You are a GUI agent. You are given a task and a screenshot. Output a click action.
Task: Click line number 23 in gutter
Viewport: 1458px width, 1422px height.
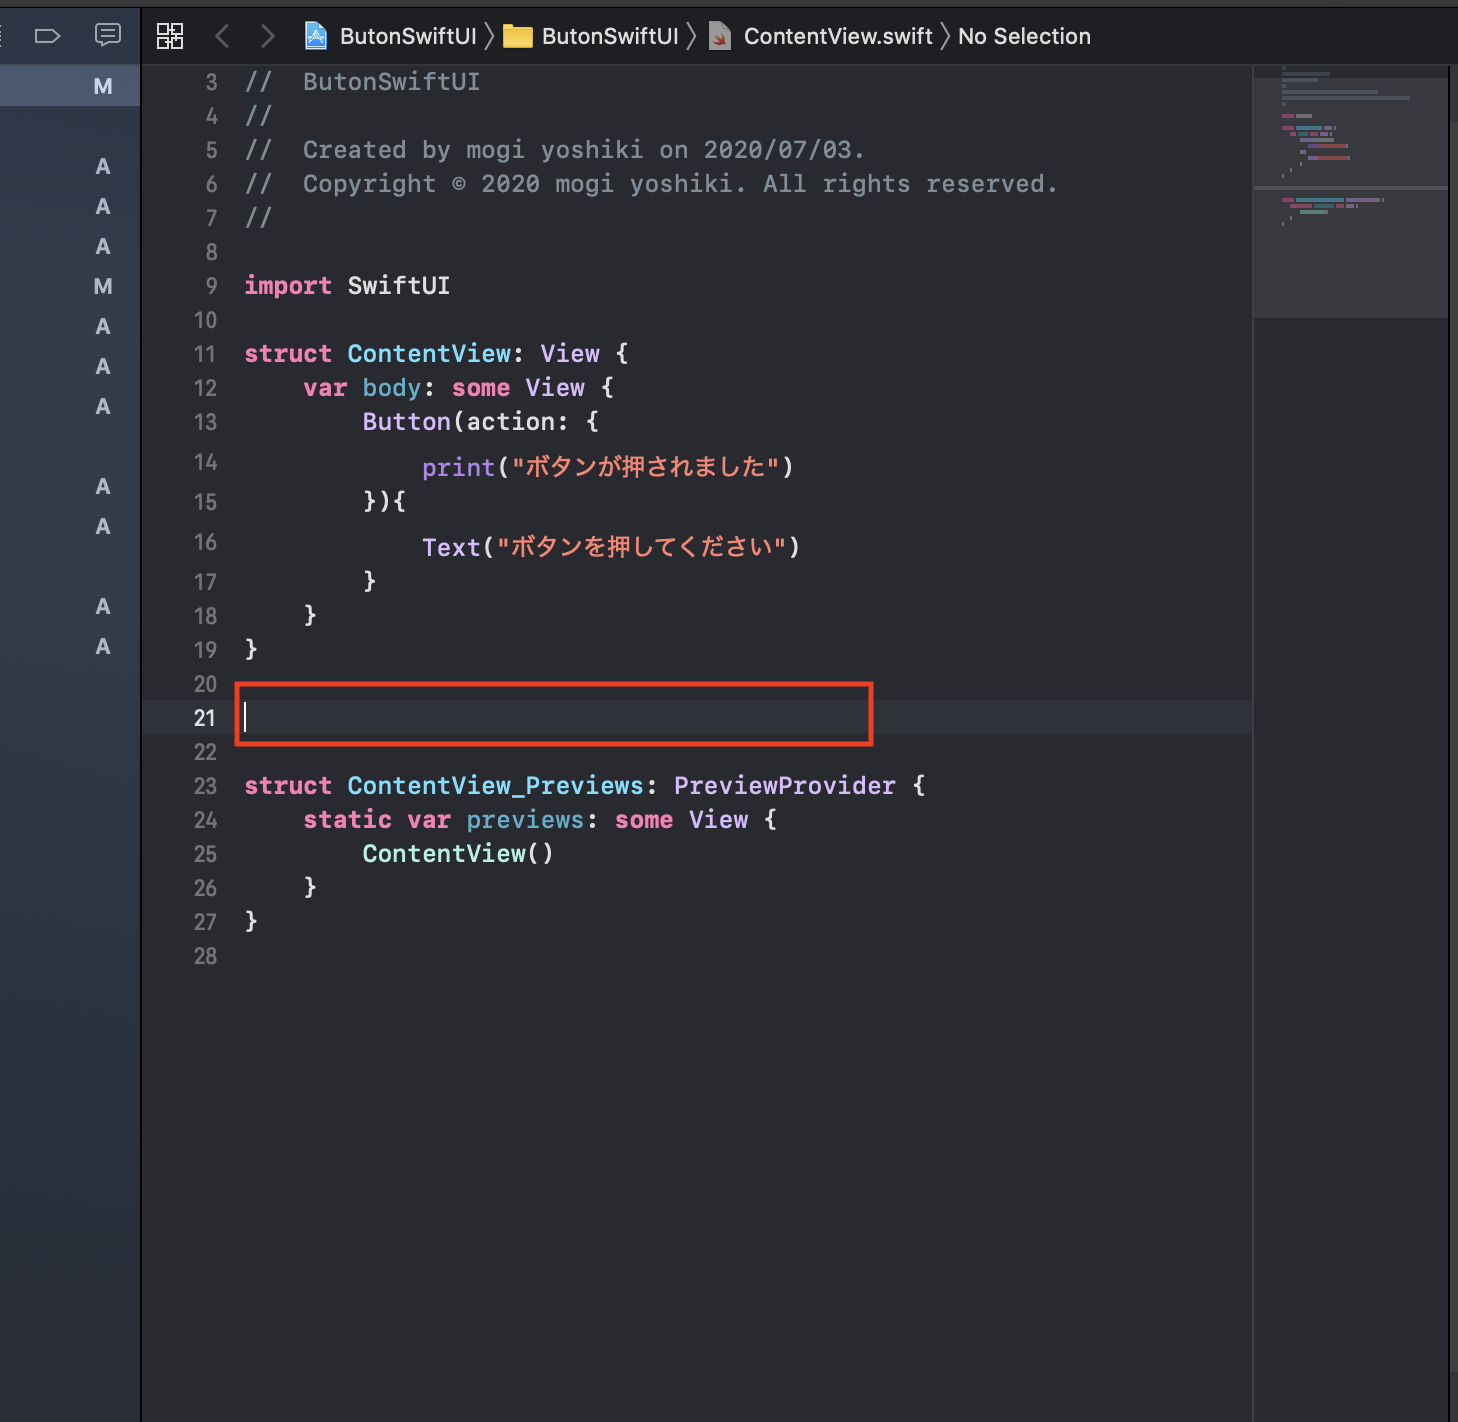click(x=205, y=786)
